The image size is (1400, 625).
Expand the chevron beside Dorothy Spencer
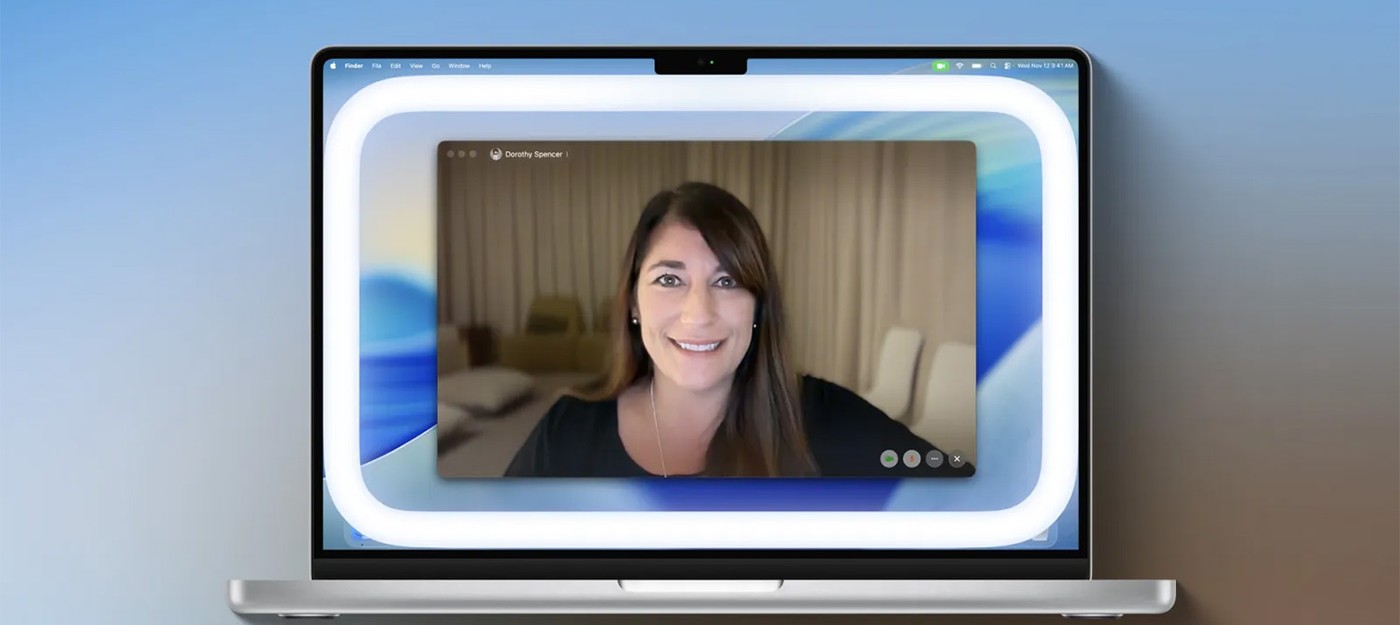point(567,155)
